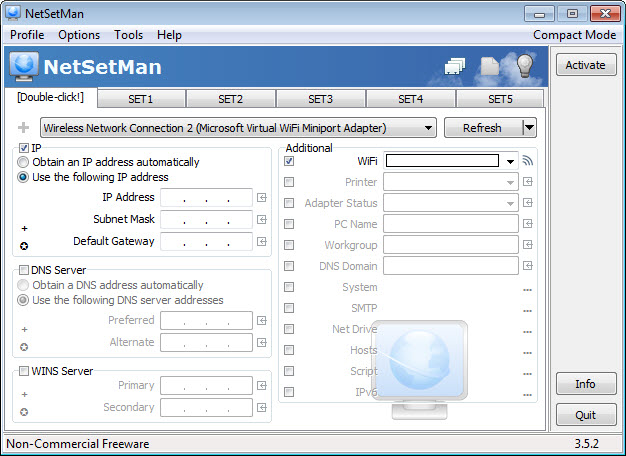The height and width of the screenshot is (456, 626).
Task: Click the plus icon in the DNS Server section
Action: (x=24, y=329)
